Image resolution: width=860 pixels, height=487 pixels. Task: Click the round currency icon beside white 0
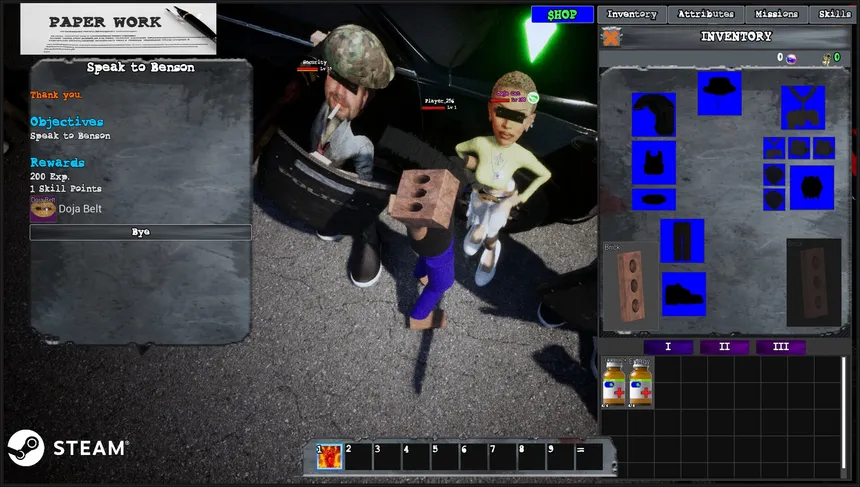click(791, 58)
